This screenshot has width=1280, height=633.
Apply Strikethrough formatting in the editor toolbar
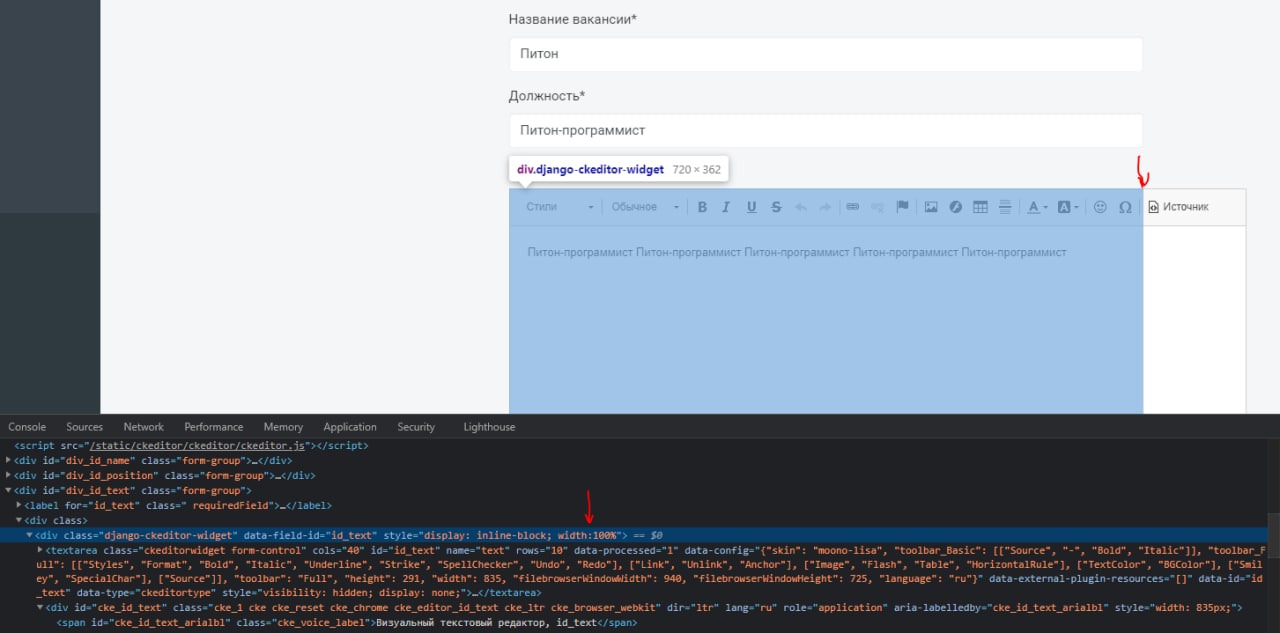(777, 207)
